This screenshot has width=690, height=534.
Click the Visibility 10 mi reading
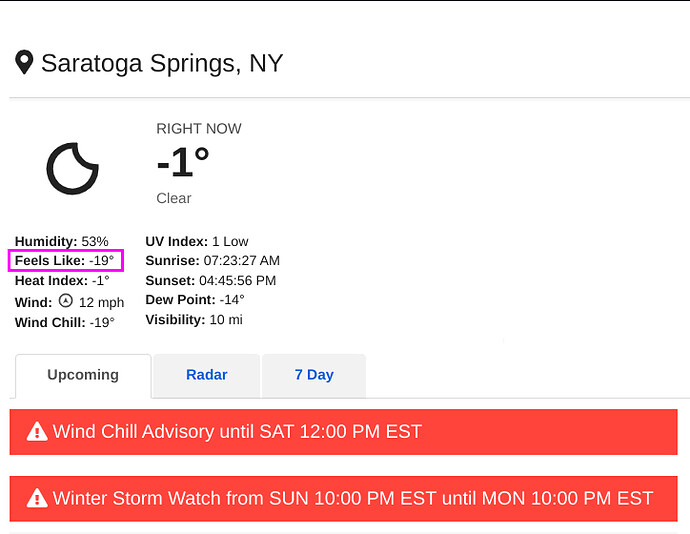pos(194,320)
